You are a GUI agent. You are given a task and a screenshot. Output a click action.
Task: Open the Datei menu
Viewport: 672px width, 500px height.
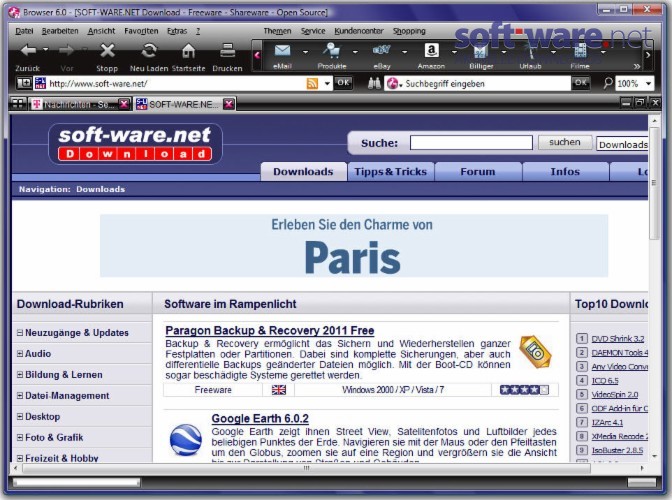click(x=24, y=31)
